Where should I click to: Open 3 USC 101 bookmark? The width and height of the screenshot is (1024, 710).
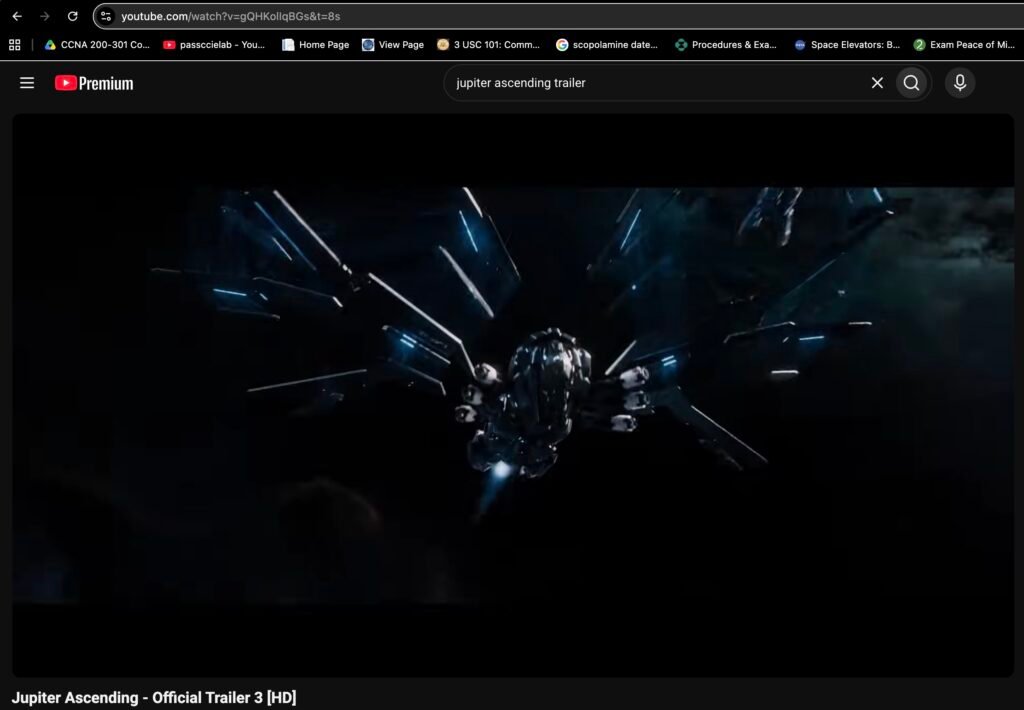point(488,44)
